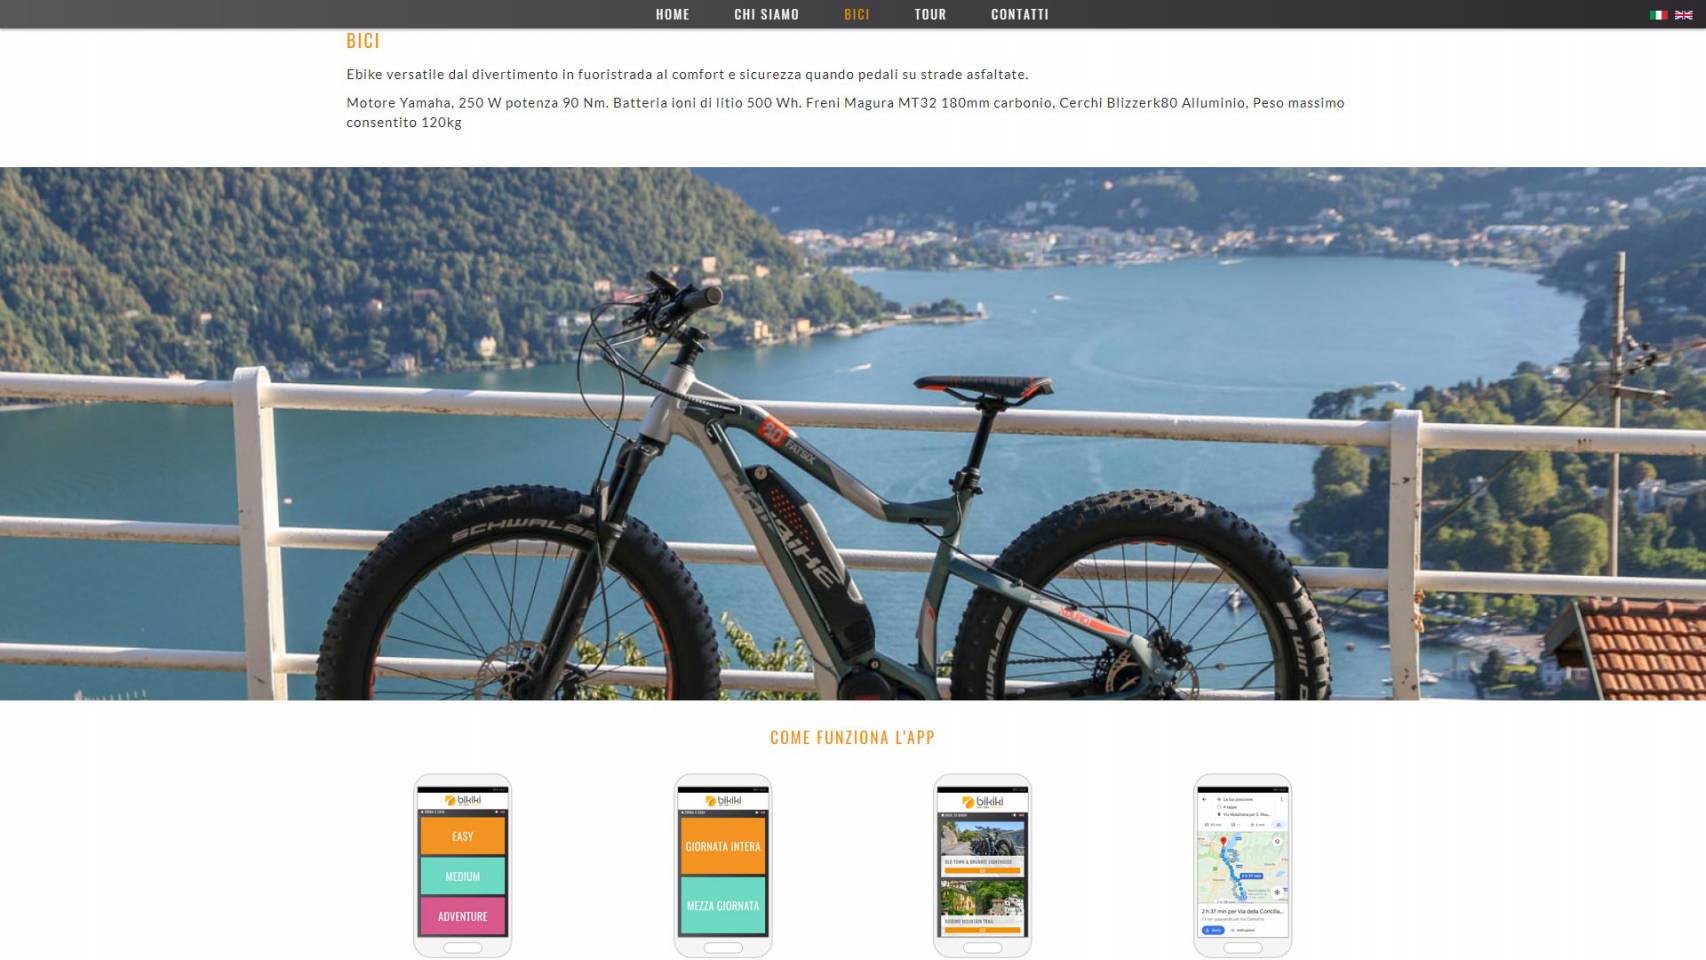1706x960 pixels.
Task: Select the GIORNATA INTERA option
Action: (723, 846)
